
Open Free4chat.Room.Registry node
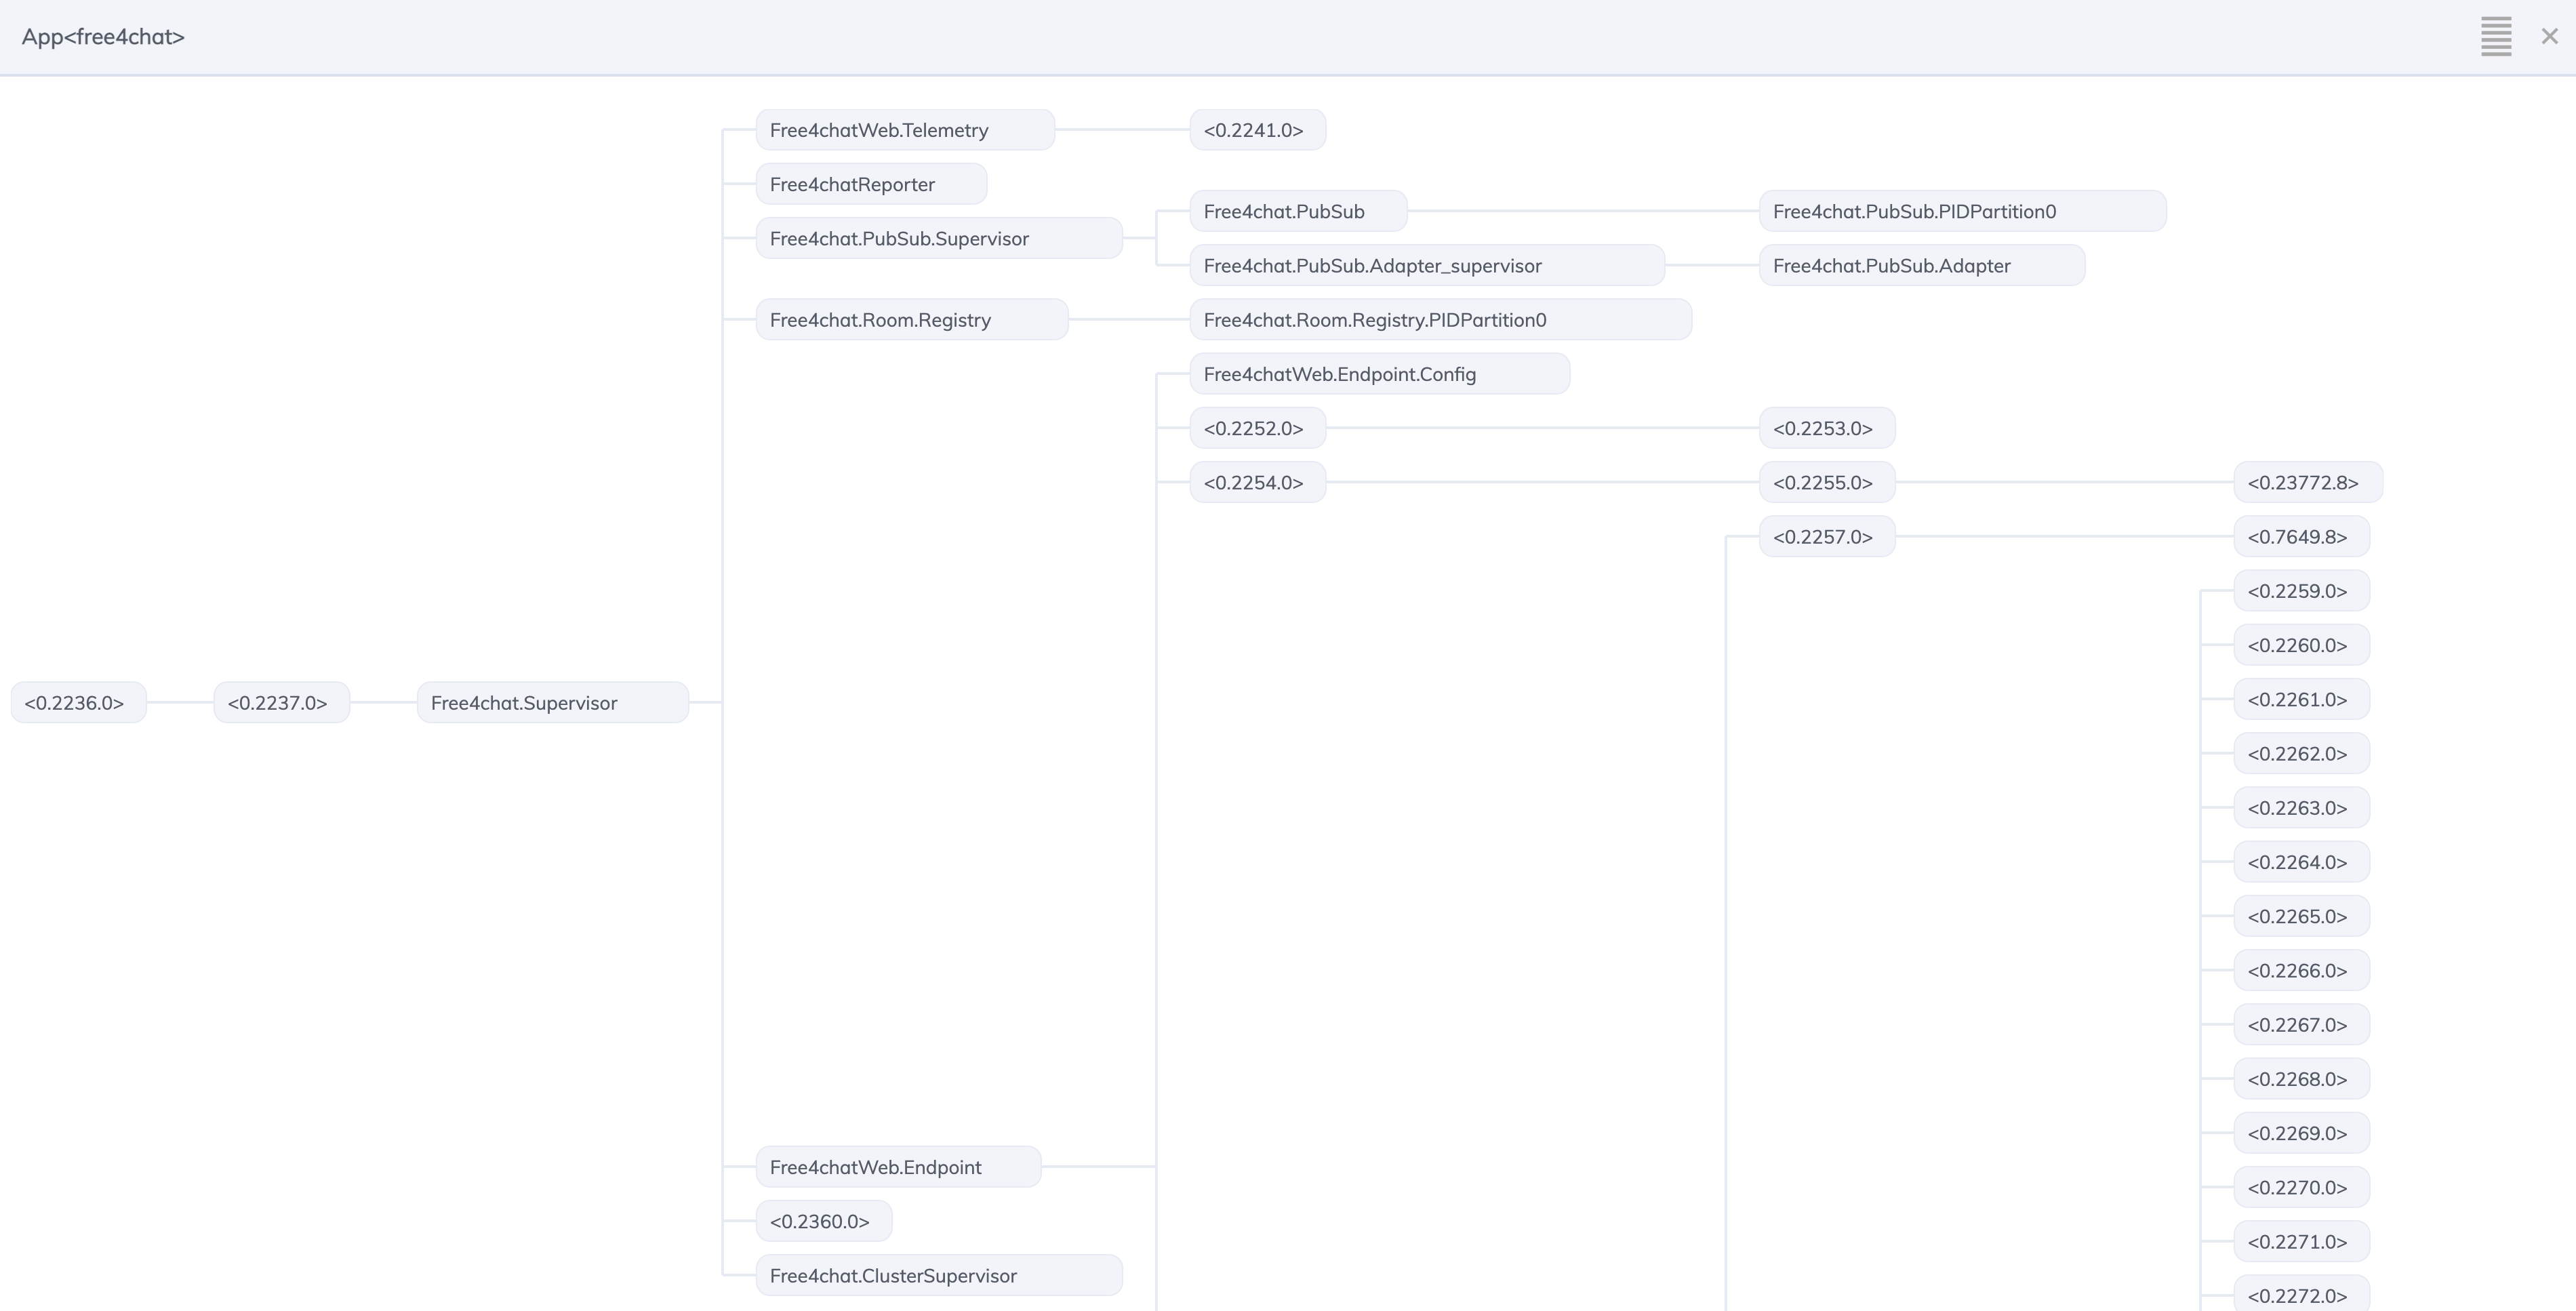tap(911, 320)
